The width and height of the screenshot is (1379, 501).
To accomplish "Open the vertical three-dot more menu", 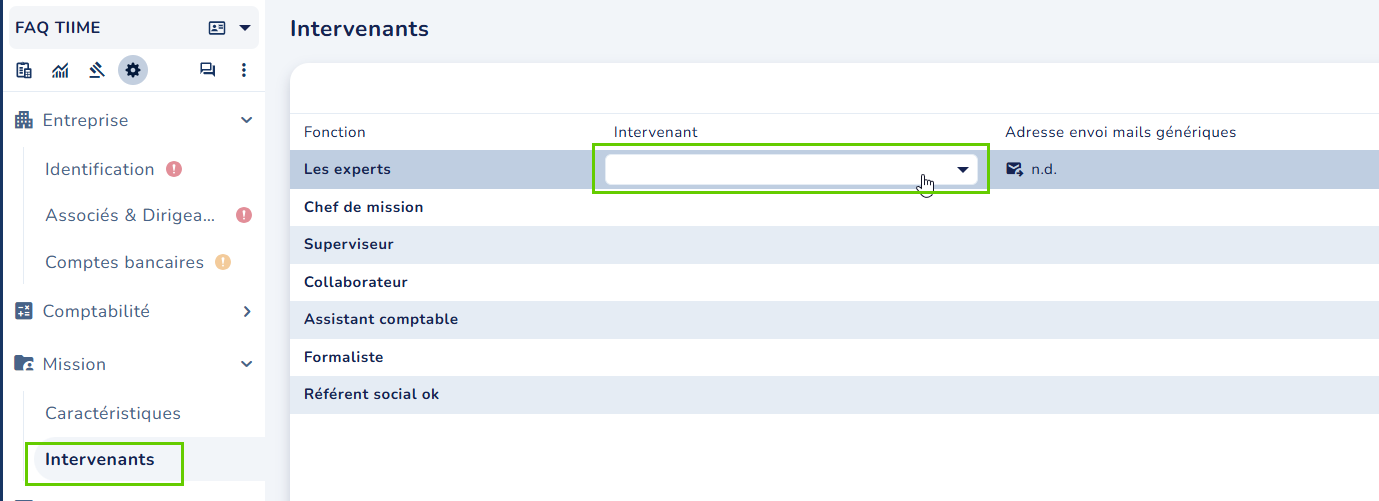I will click(x=244, y=70).
